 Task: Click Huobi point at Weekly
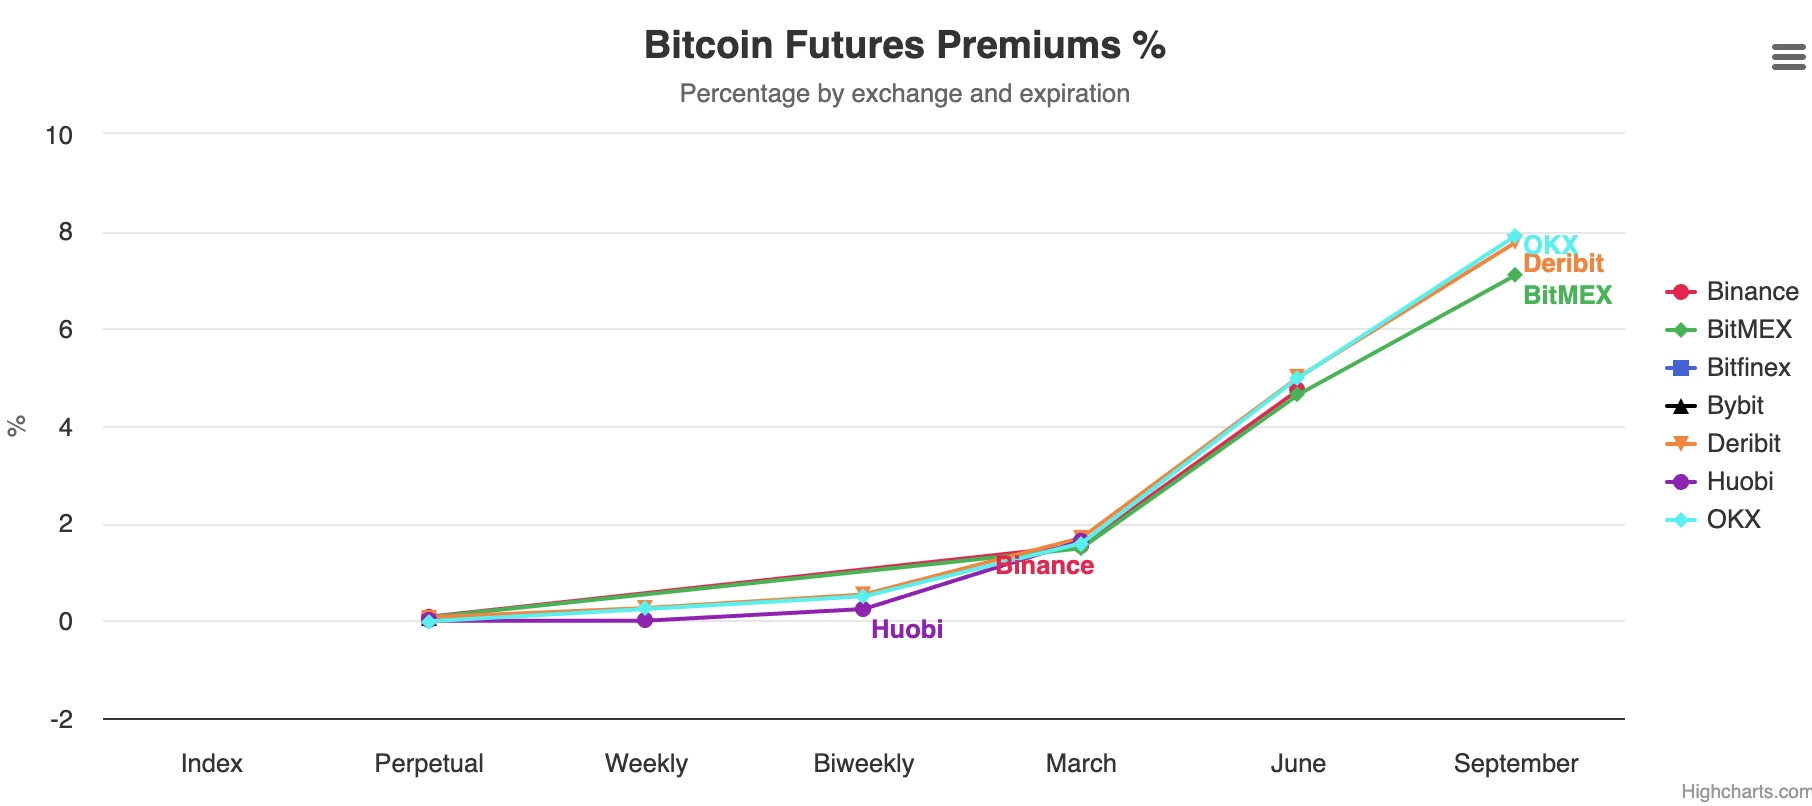(x=645, y=620)
